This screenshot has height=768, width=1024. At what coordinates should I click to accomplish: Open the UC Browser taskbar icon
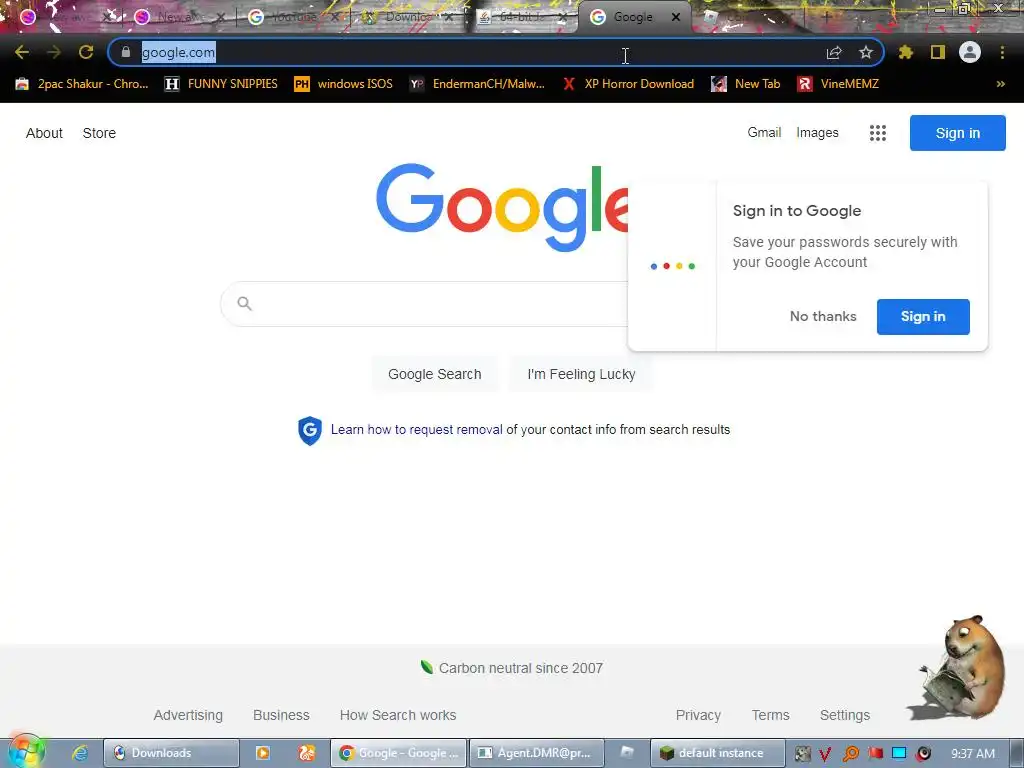click(306, 753)
